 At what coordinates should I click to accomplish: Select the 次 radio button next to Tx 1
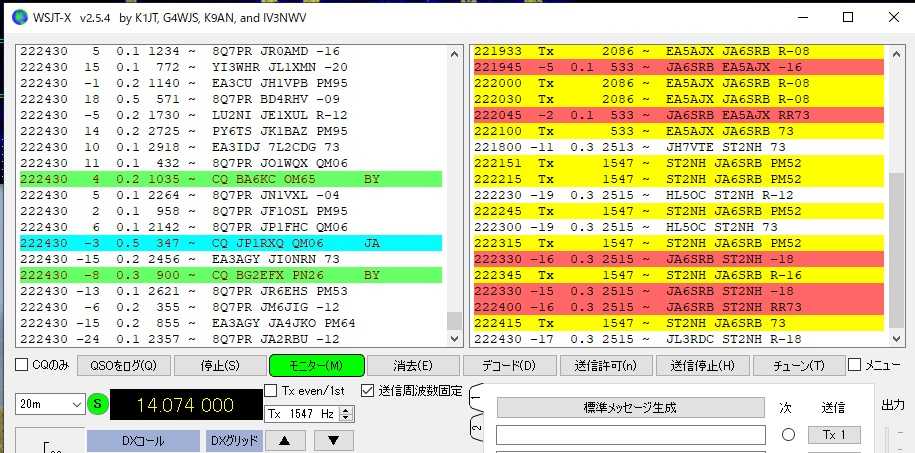click(x=788, y=435)
